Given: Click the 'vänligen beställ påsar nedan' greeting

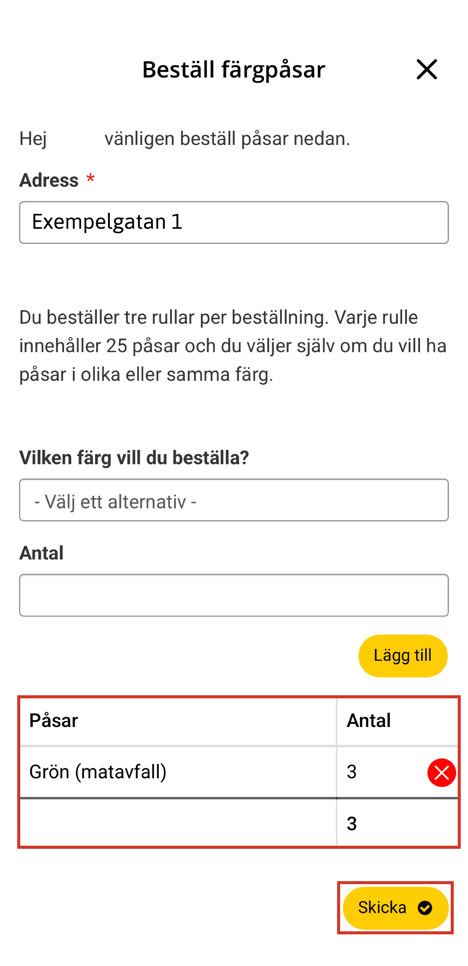Looking at the screenshot, I should (x=227, y=139).
